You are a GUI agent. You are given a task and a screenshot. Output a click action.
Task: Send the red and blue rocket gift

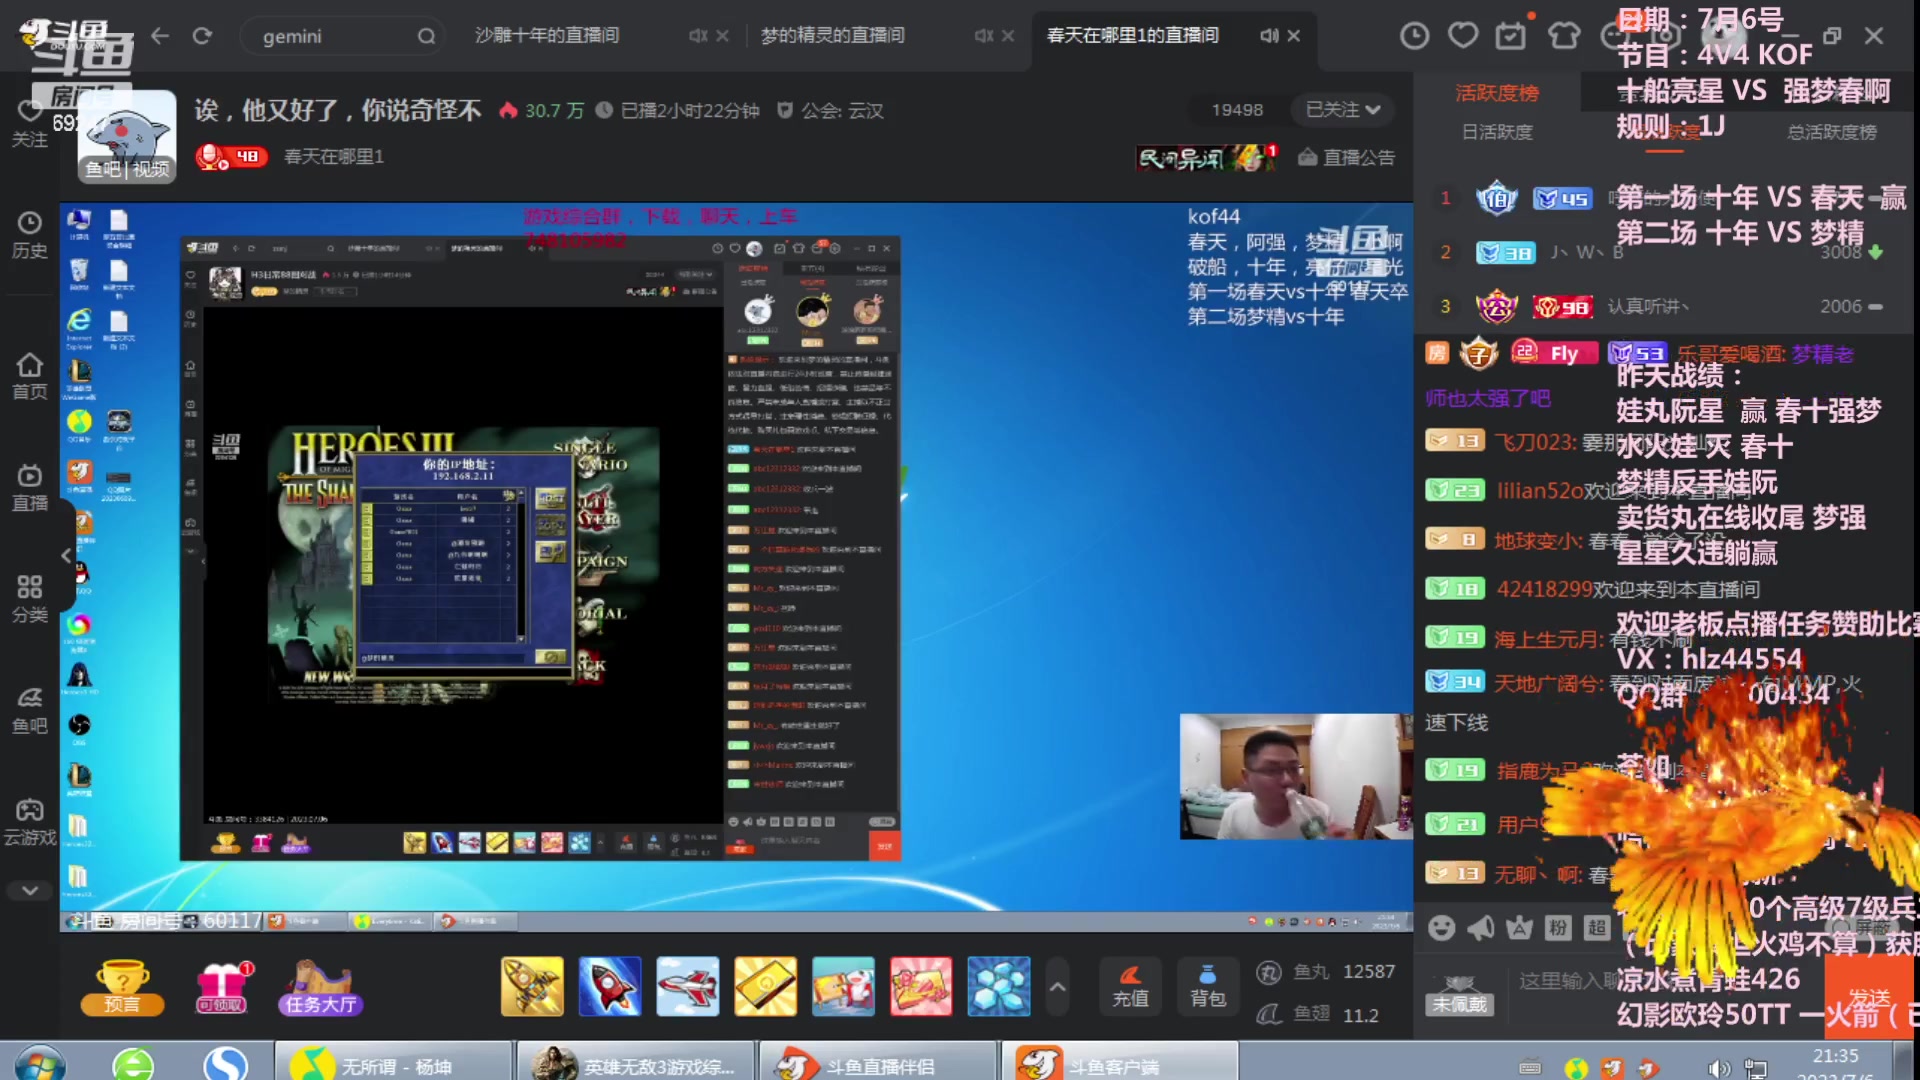609,986
